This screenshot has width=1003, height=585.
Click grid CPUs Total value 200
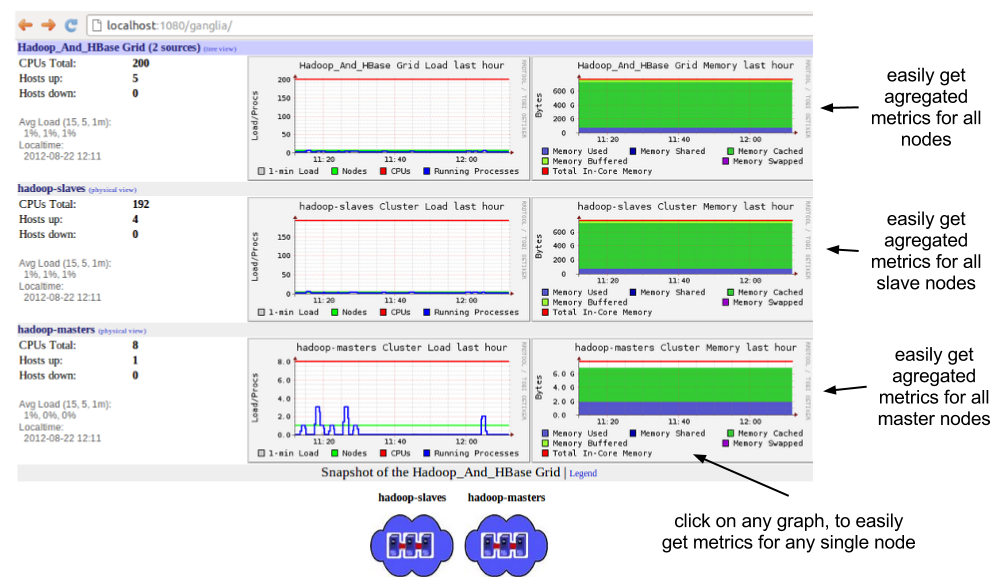141,63
